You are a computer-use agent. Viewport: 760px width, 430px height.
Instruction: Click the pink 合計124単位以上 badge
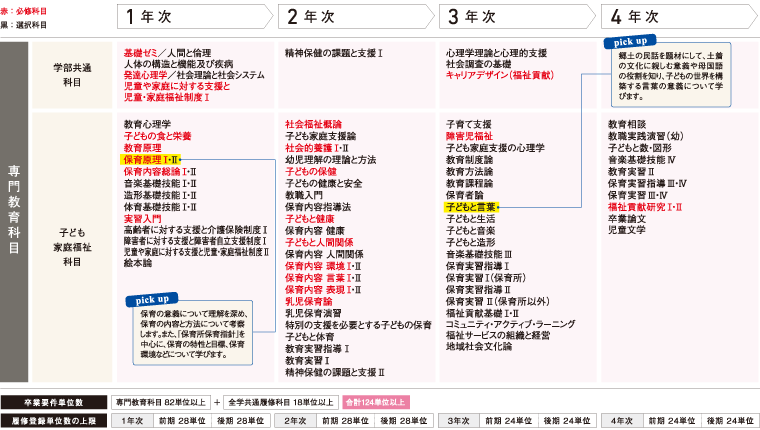tap(376, 402)
